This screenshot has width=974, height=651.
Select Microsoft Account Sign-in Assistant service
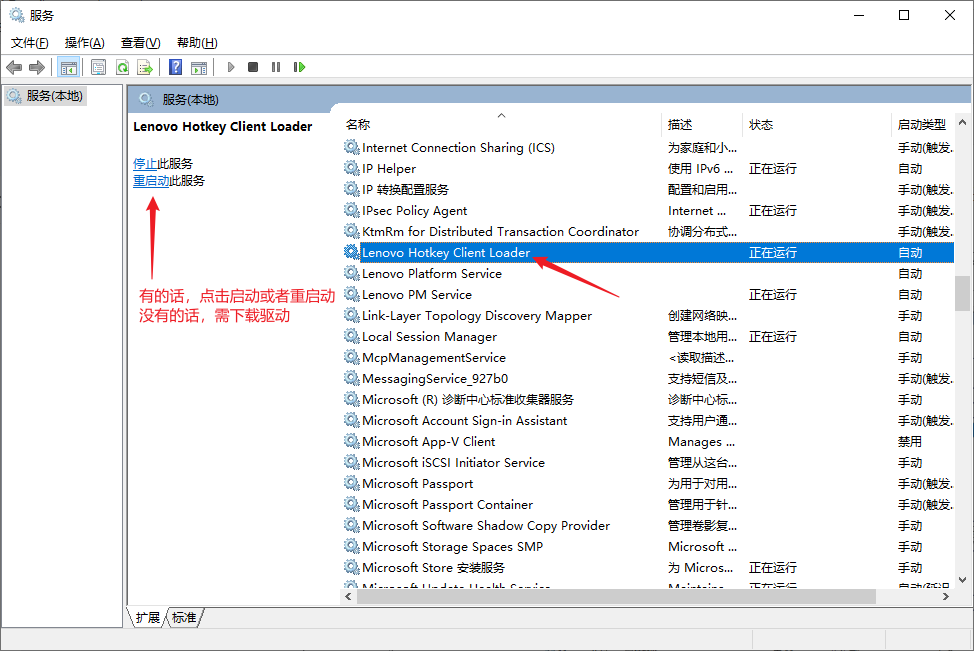click(648, 421)
